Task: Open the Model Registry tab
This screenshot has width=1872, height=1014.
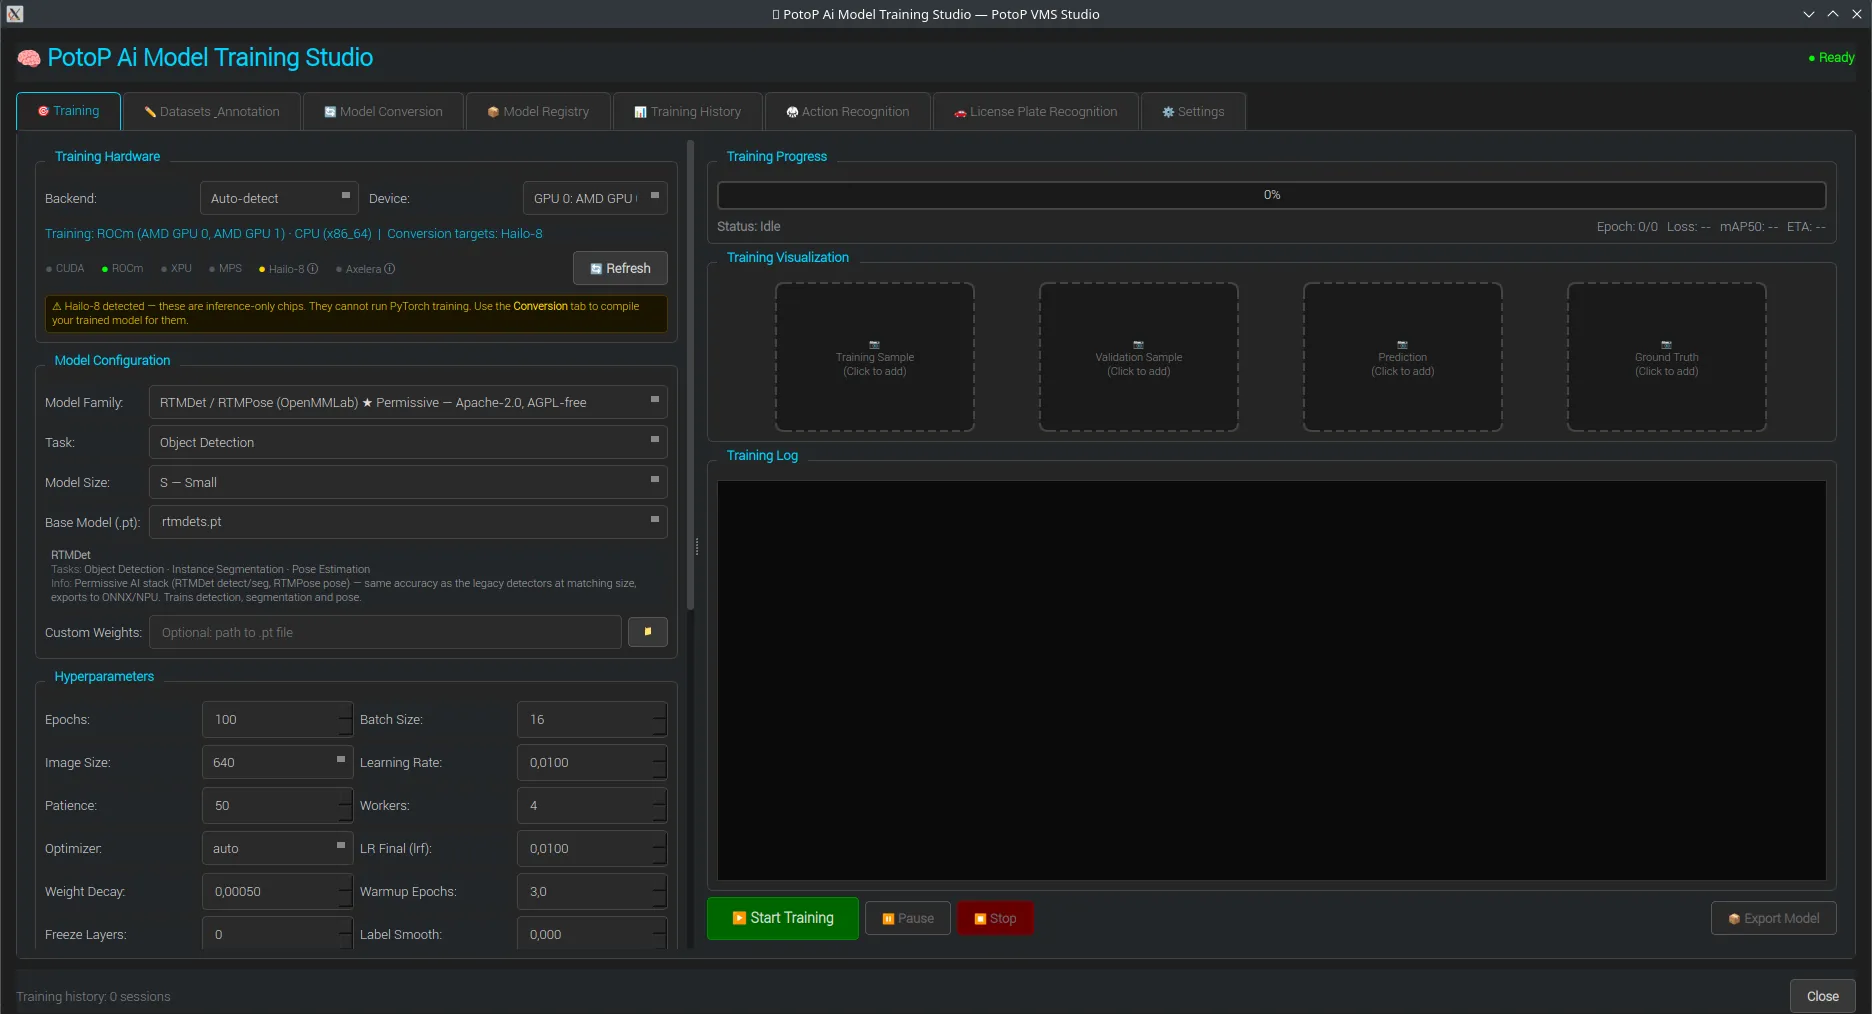Action: point(538,112)
